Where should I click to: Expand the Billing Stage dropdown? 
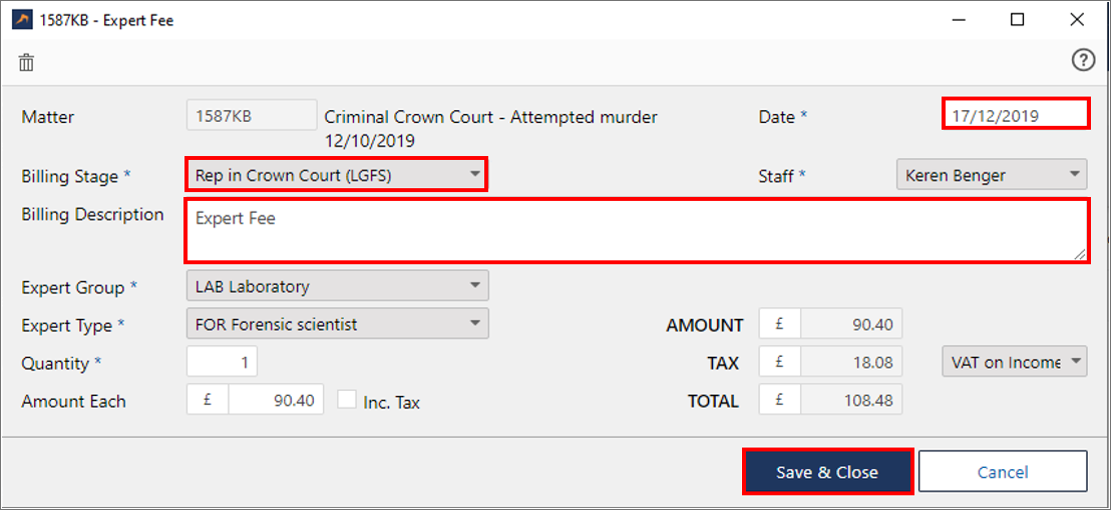pyautogui.click(x=336, y=175)
